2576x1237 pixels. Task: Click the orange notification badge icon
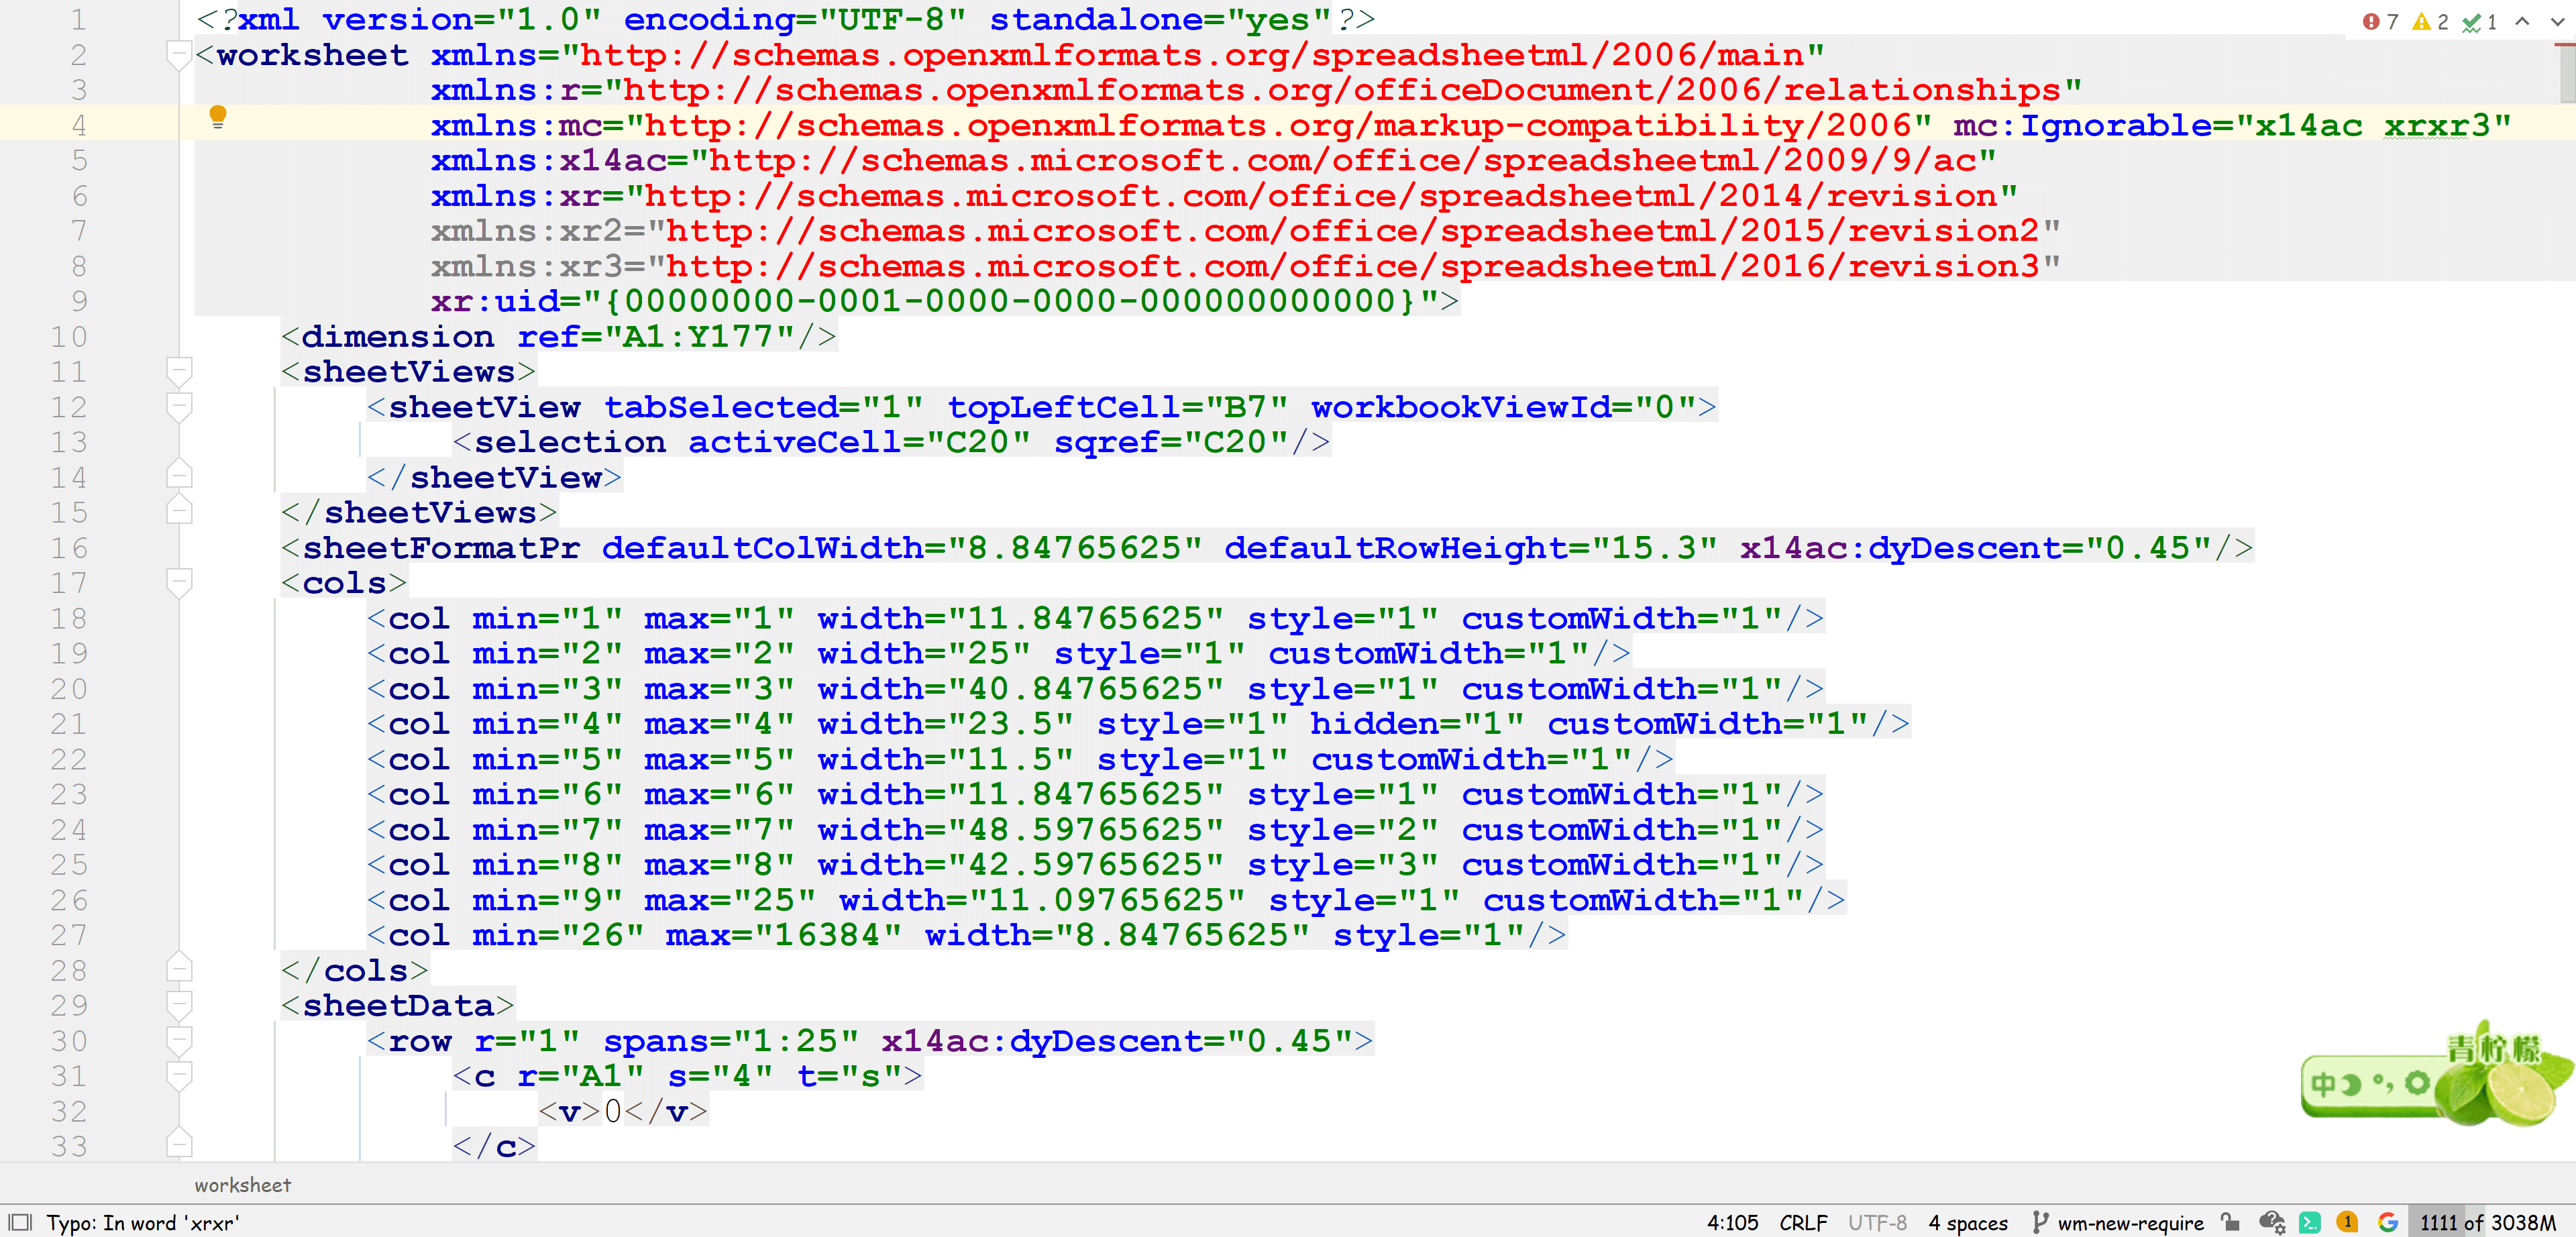2347,1221
